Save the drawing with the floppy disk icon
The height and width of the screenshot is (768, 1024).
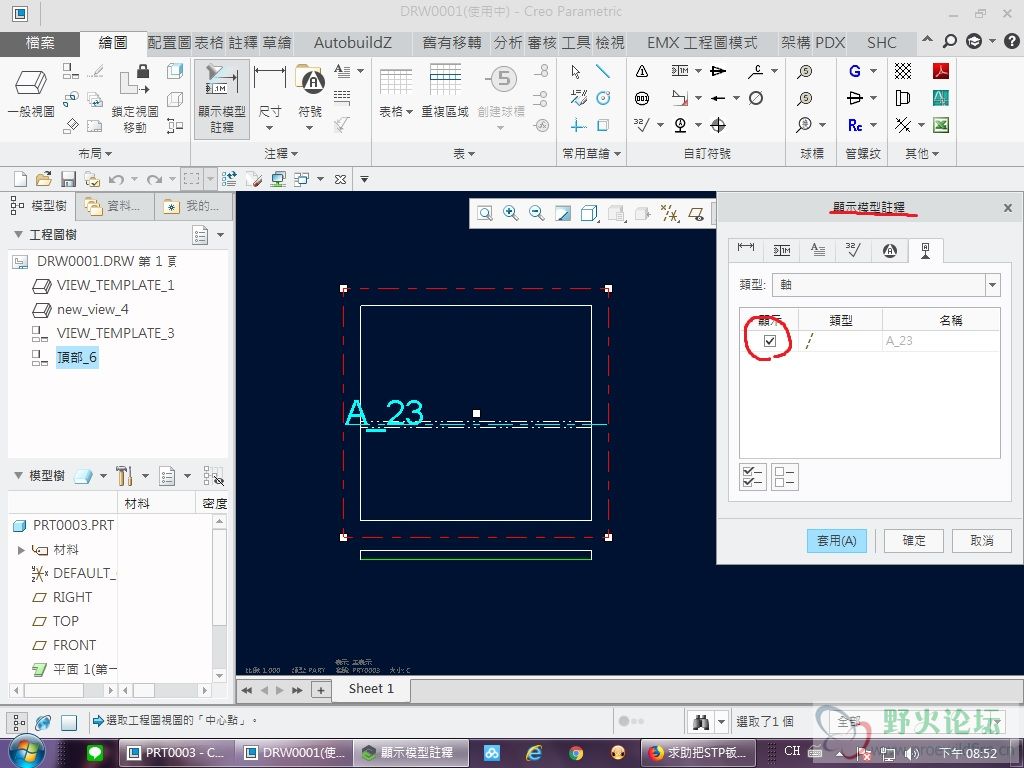pyautogui.click(x=68, y=179)
